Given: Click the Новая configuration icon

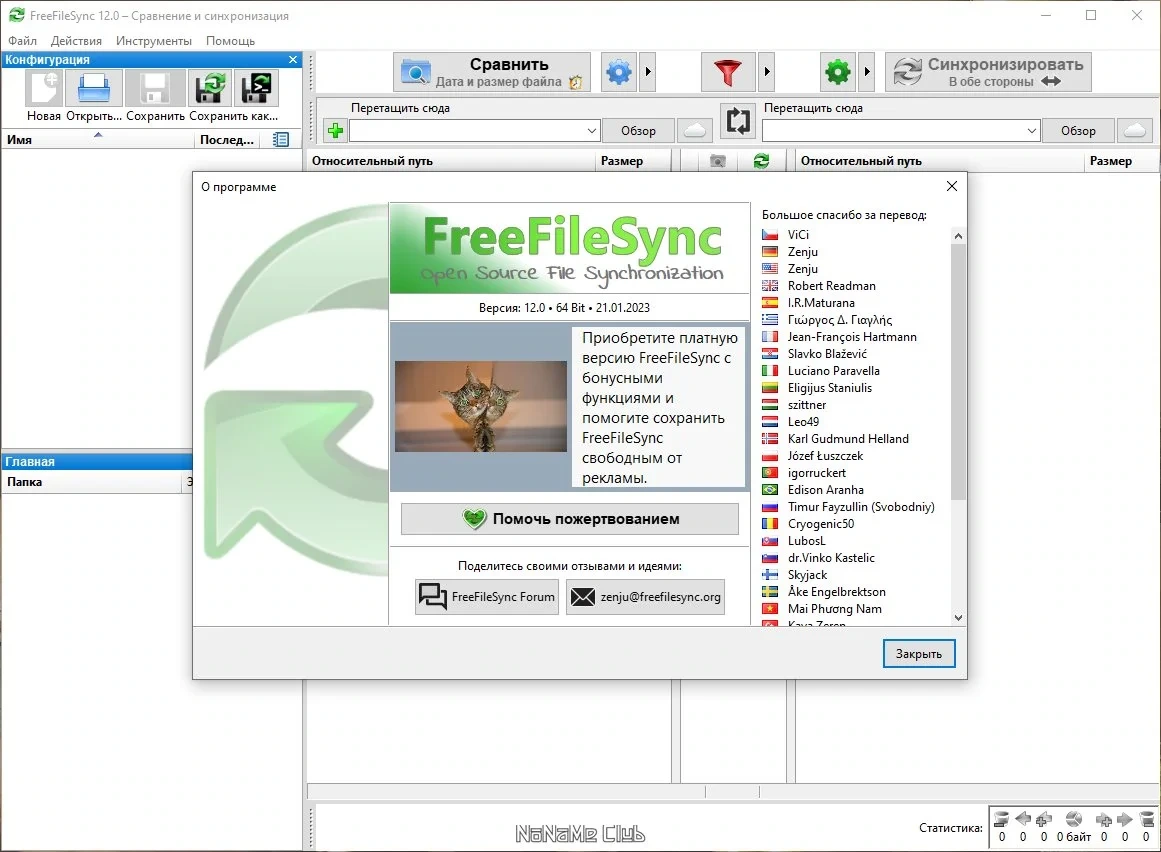Looking at the screenshot, I should coord(44,89).
